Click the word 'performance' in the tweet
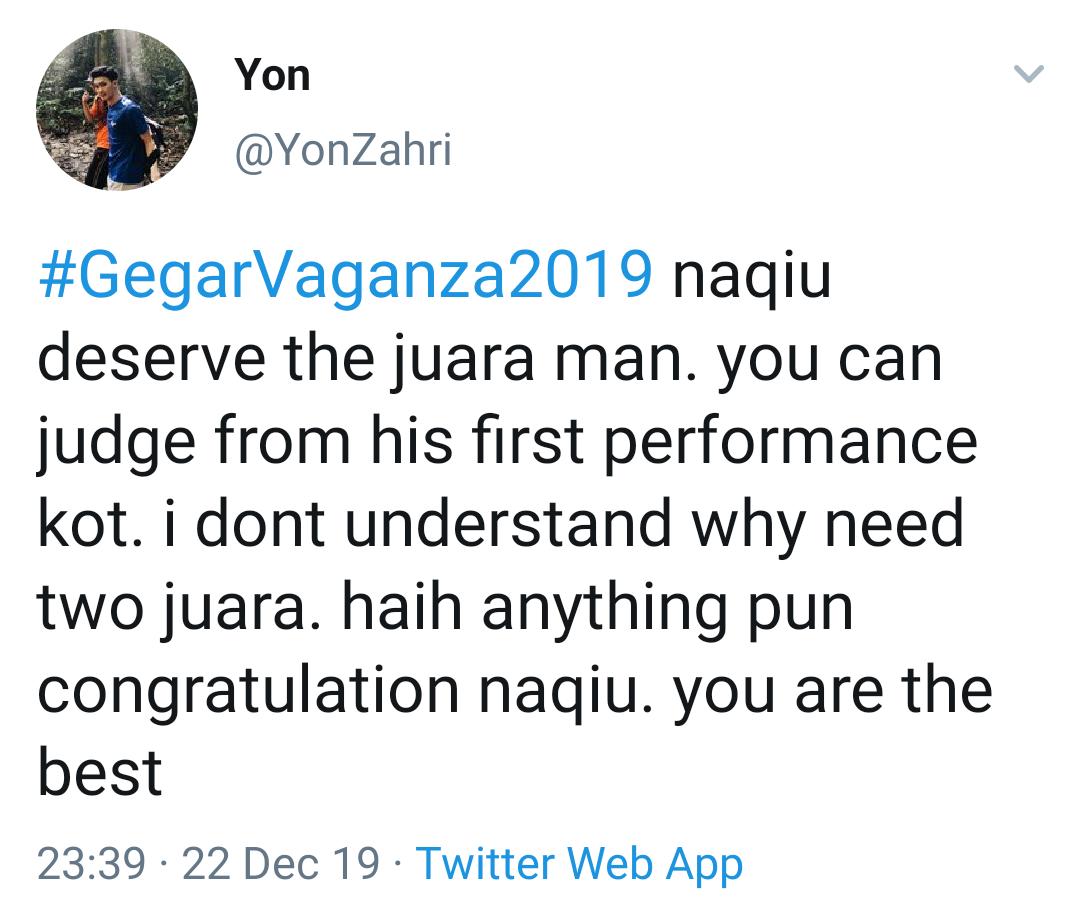1080x921 pixels. point(791,442)
